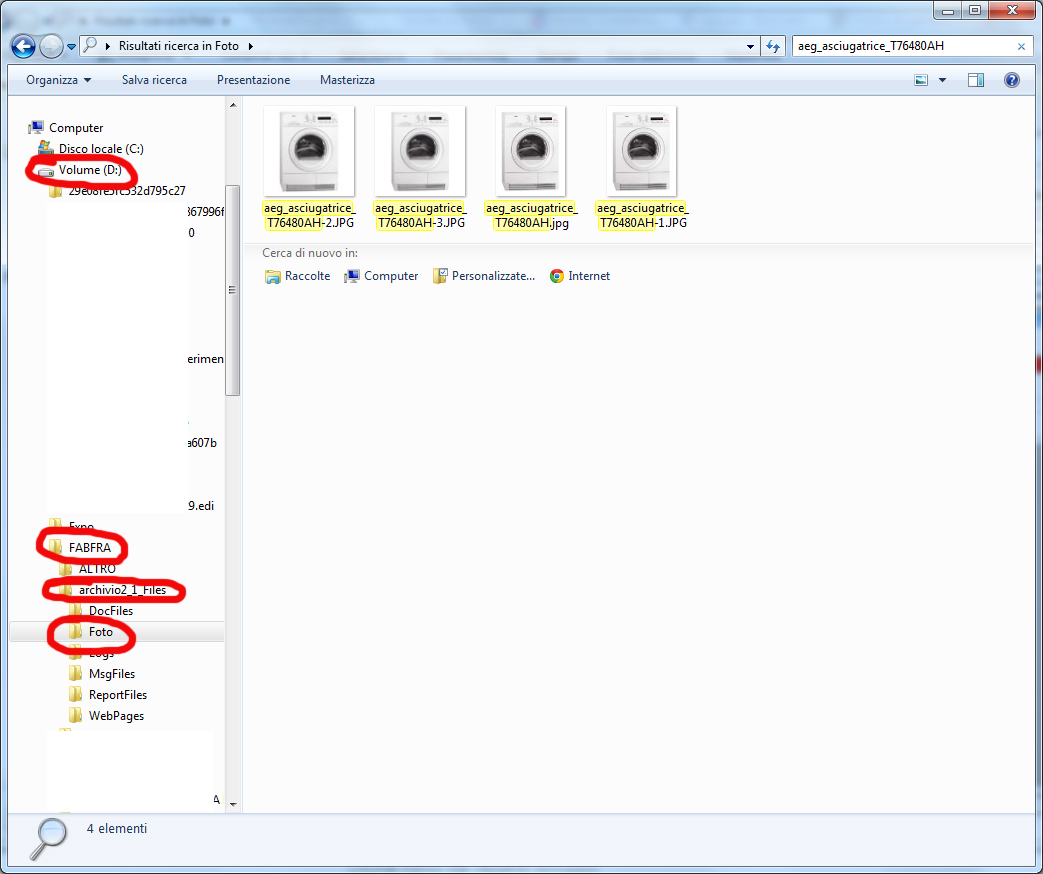Click the Raccolte libraries icon
The width and height of the screenshot is (1043, 874).
click(x=273, y=277)
